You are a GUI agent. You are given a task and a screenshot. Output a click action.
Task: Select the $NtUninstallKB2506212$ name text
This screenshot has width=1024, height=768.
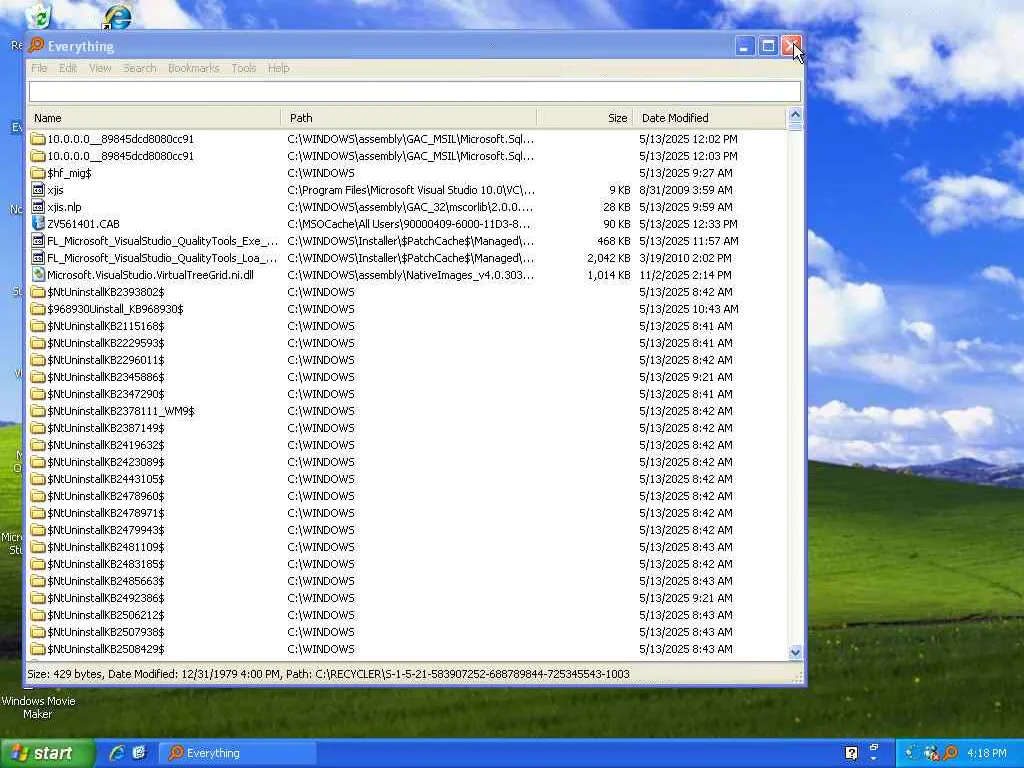pos(106,615)
